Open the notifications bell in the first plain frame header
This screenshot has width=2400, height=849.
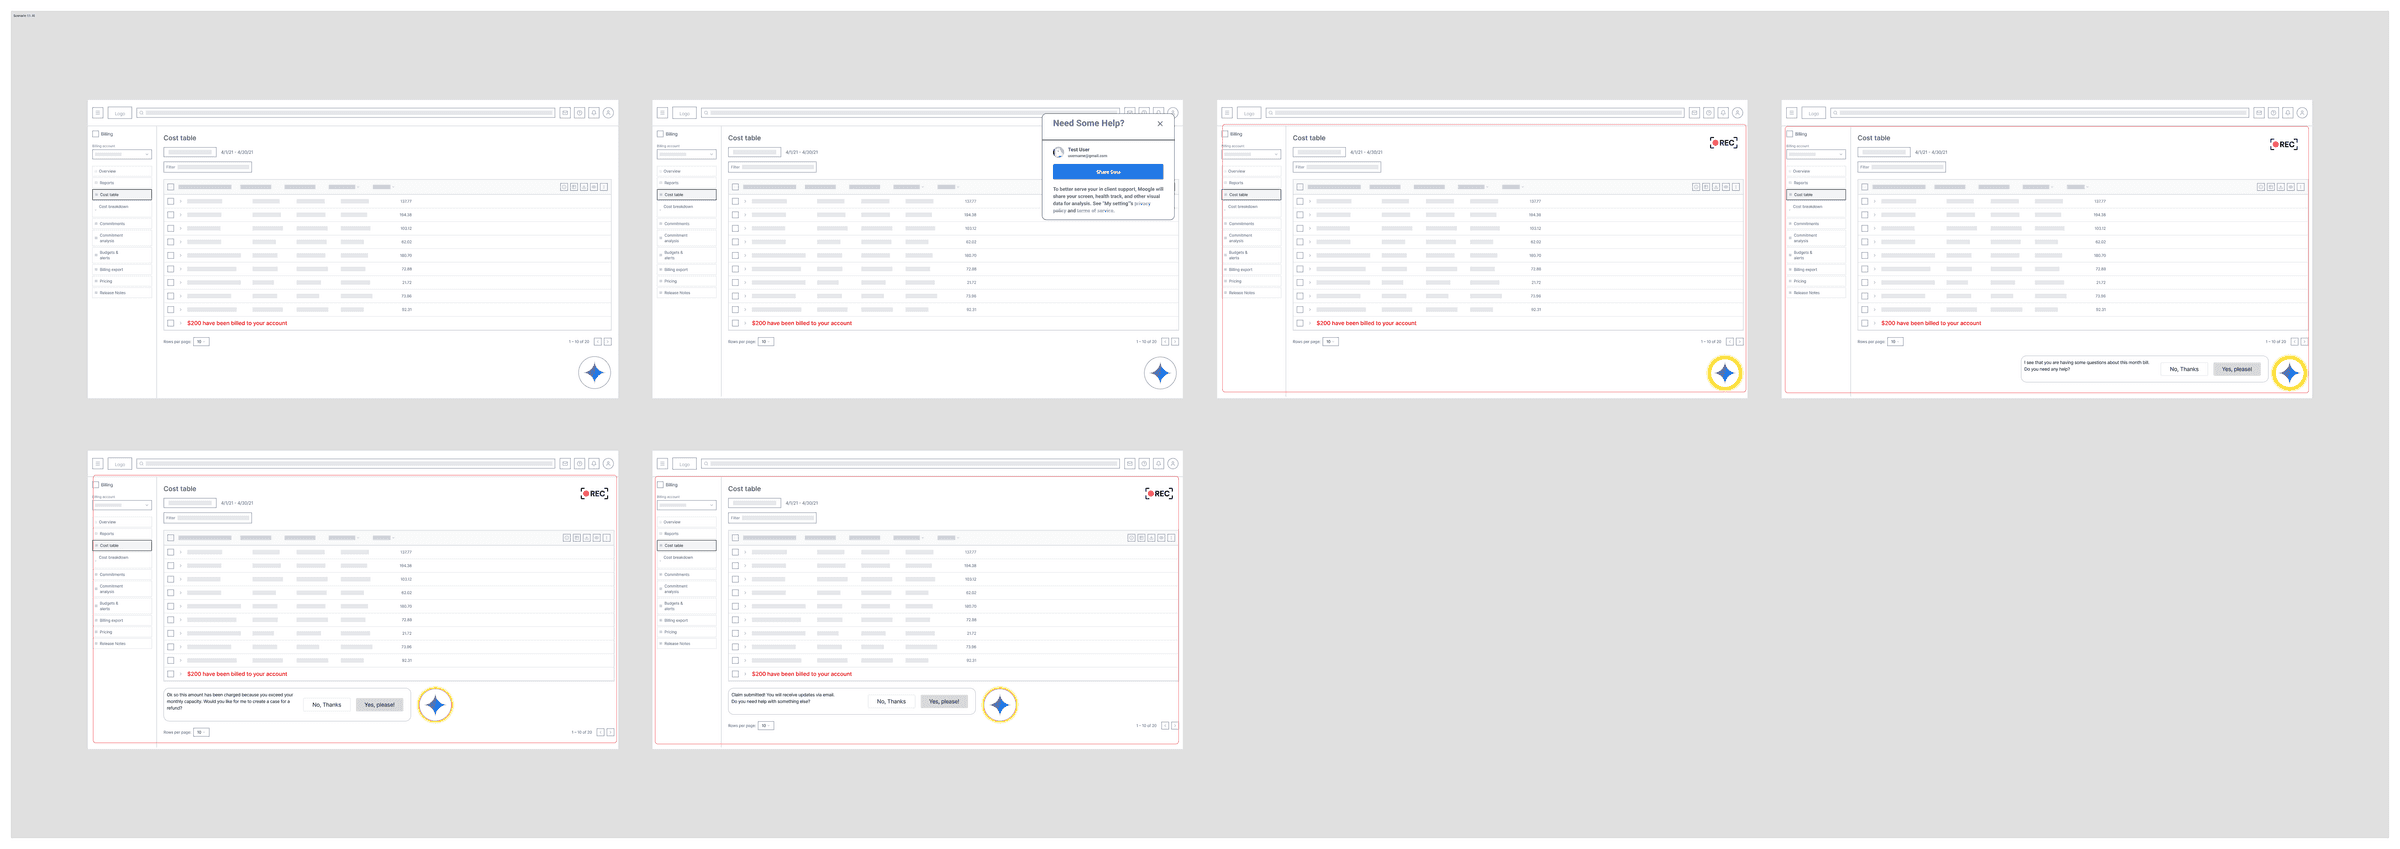coord(594,113)
